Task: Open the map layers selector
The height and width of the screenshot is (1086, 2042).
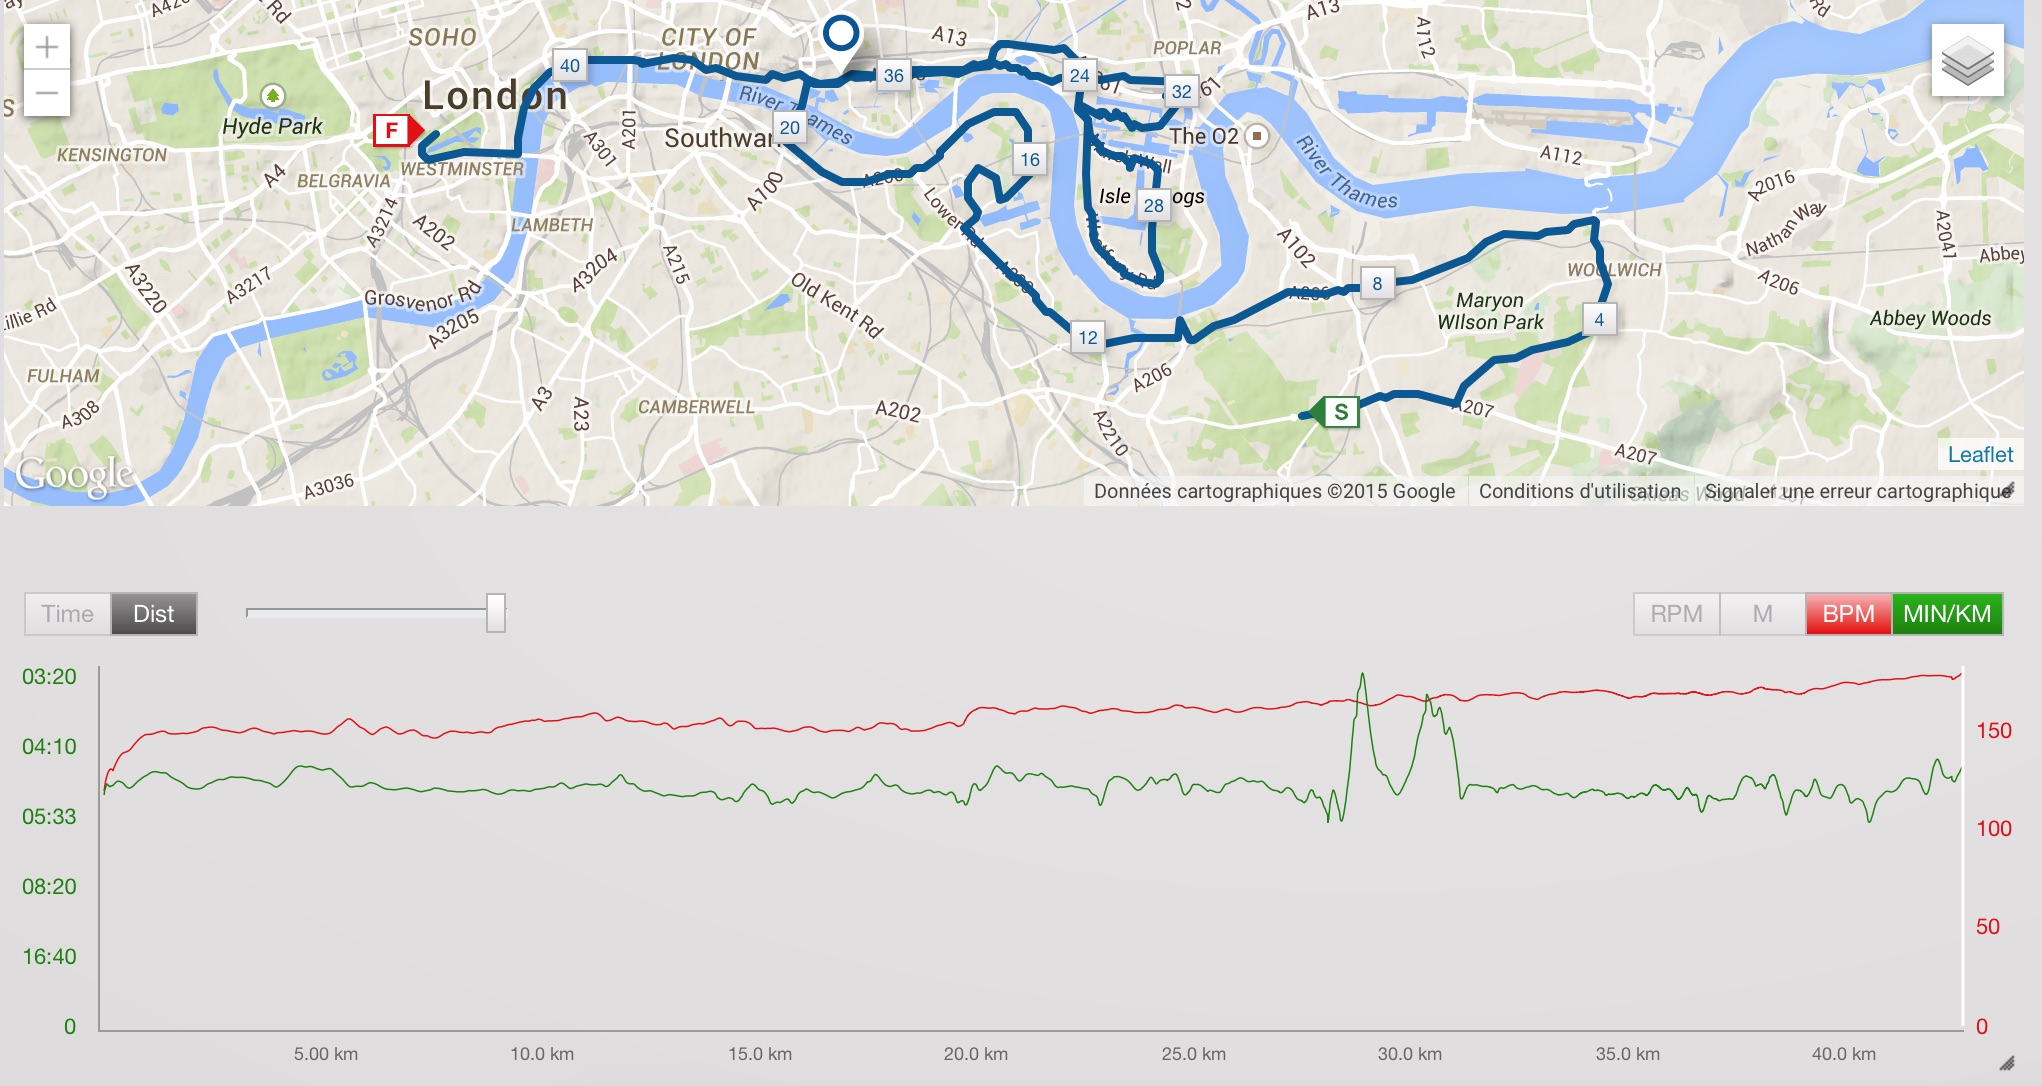Action: point(1967,61)
